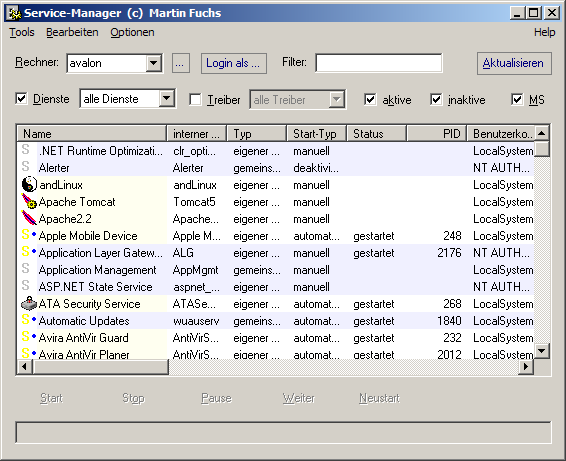Click the horizontal scrollbar thumb of the list

click(x=101, y=367)
